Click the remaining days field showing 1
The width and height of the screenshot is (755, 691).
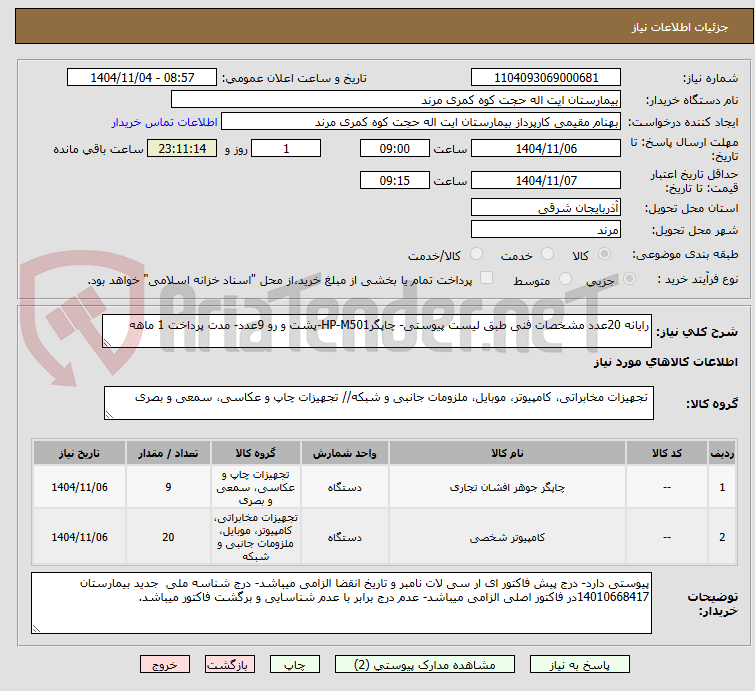[286, 148]
